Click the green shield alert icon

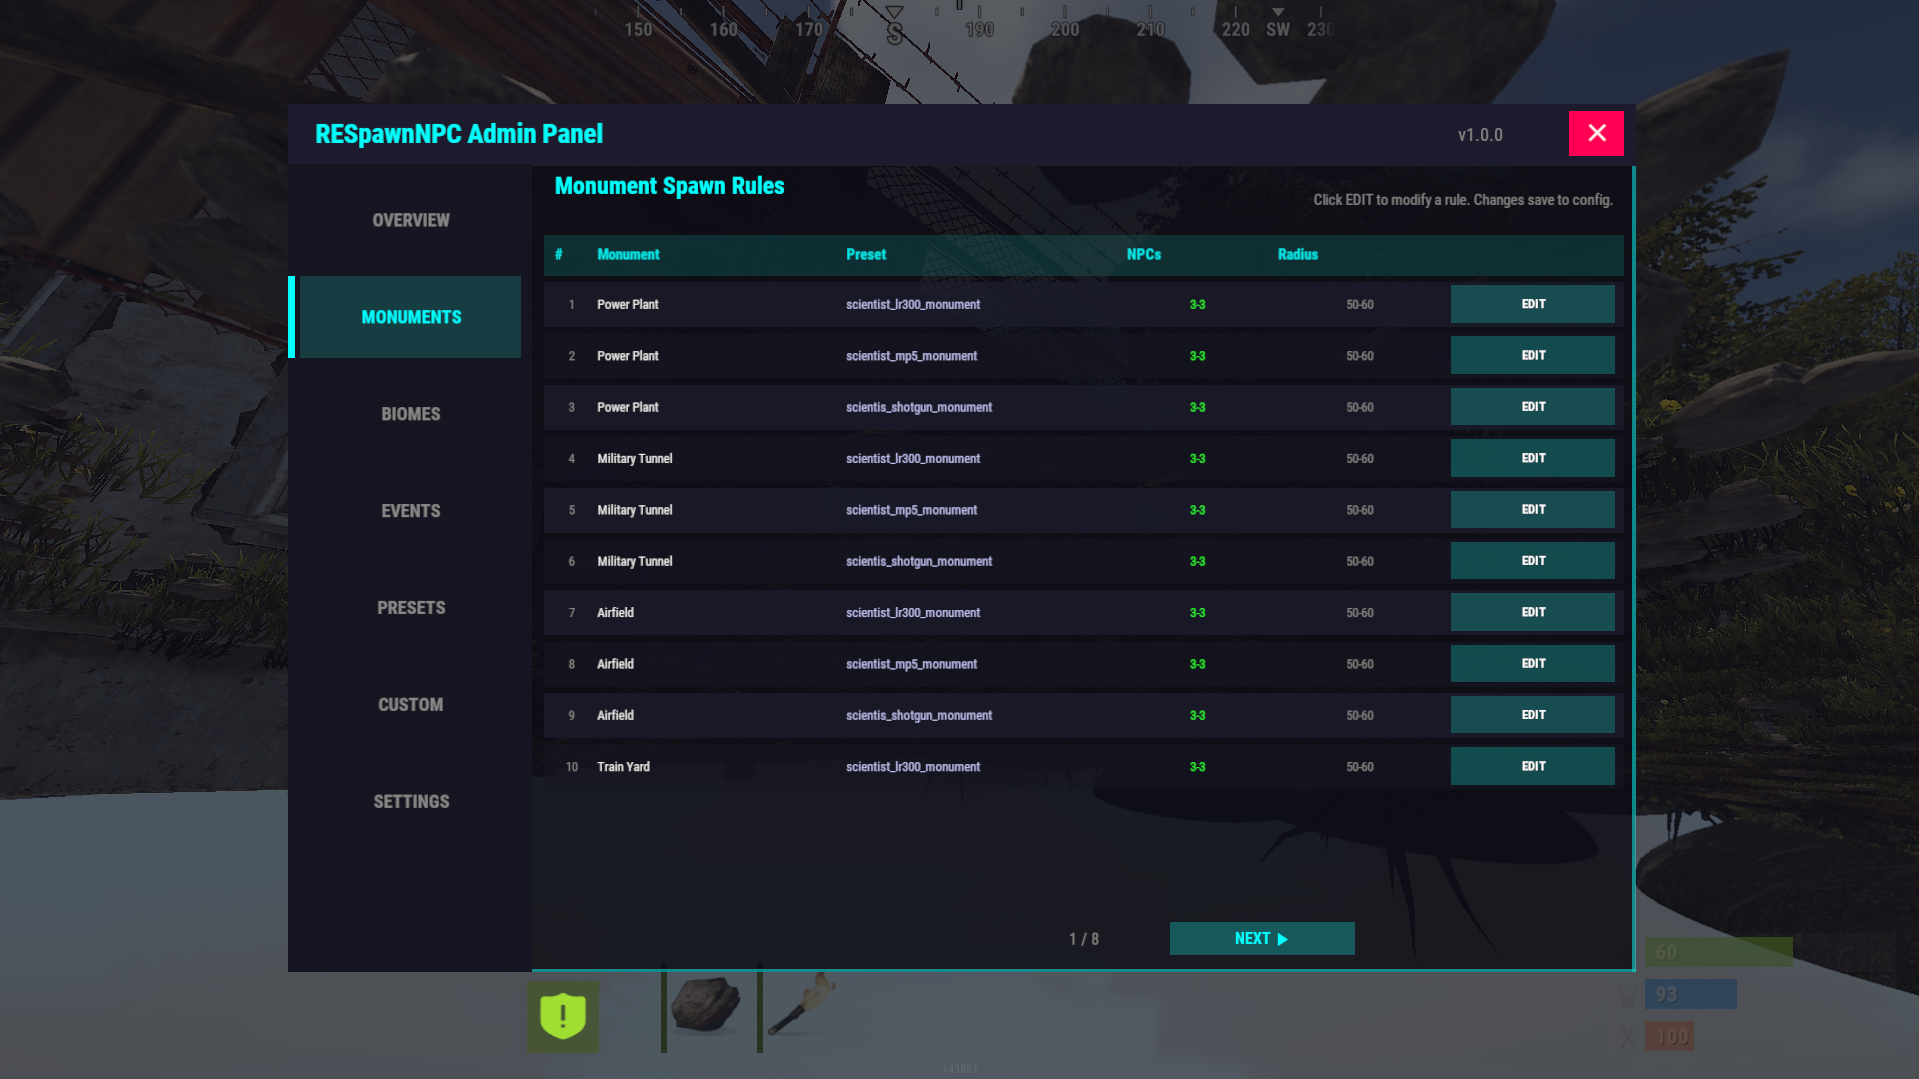pos(563,1016)
